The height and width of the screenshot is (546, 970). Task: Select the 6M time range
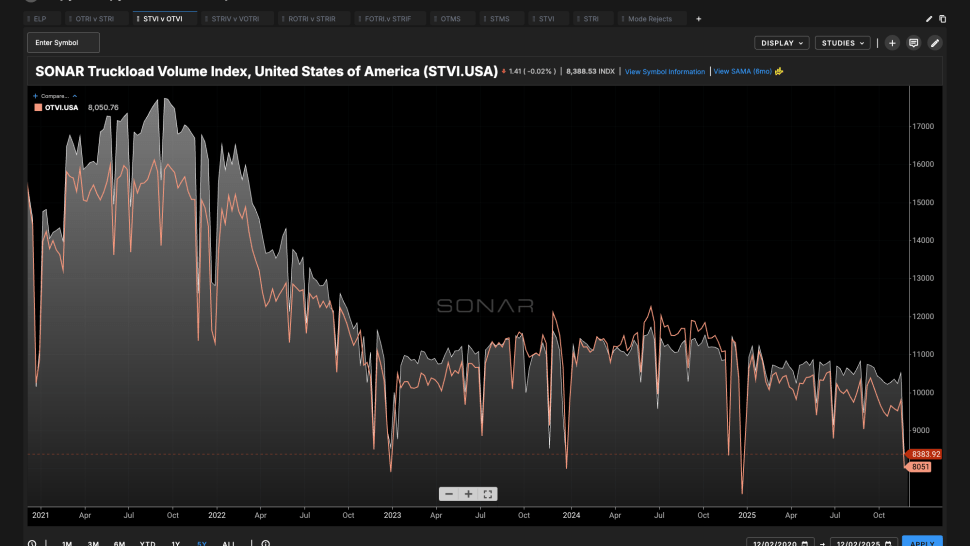[x=119, y=544]
